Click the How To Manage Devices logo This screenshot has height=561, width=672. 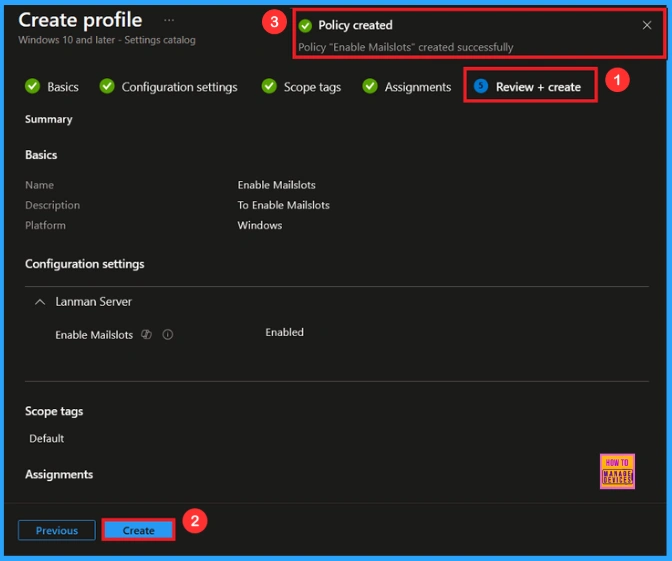617,472
